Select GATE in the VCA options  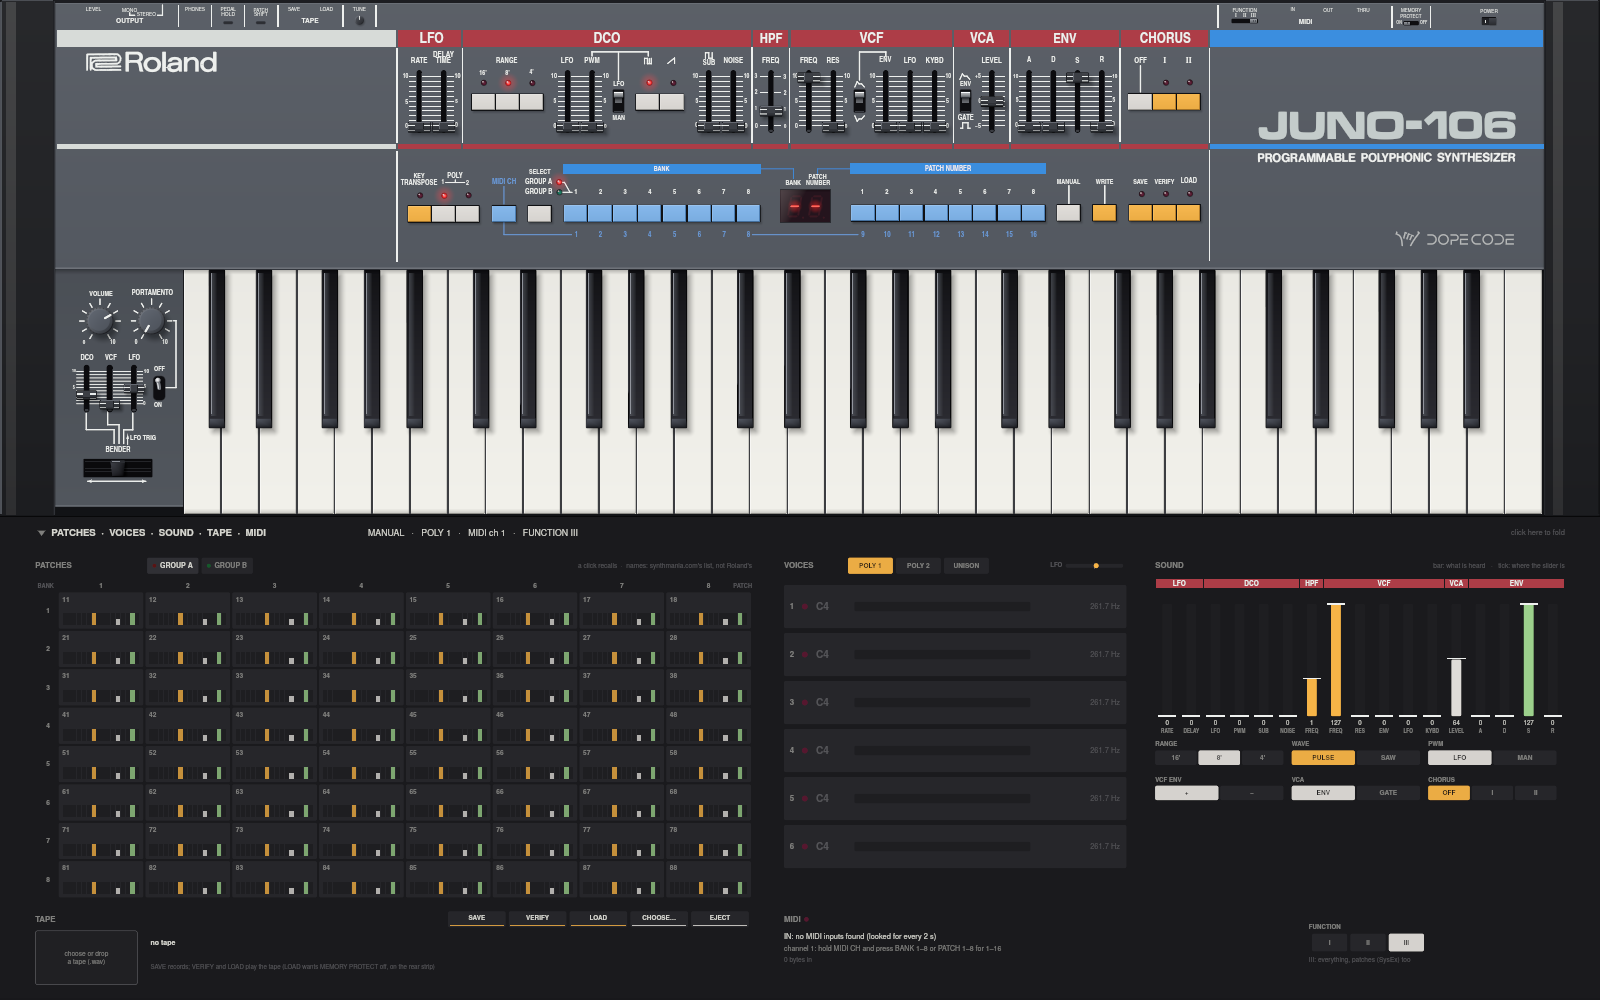(x=1388, y=793)
